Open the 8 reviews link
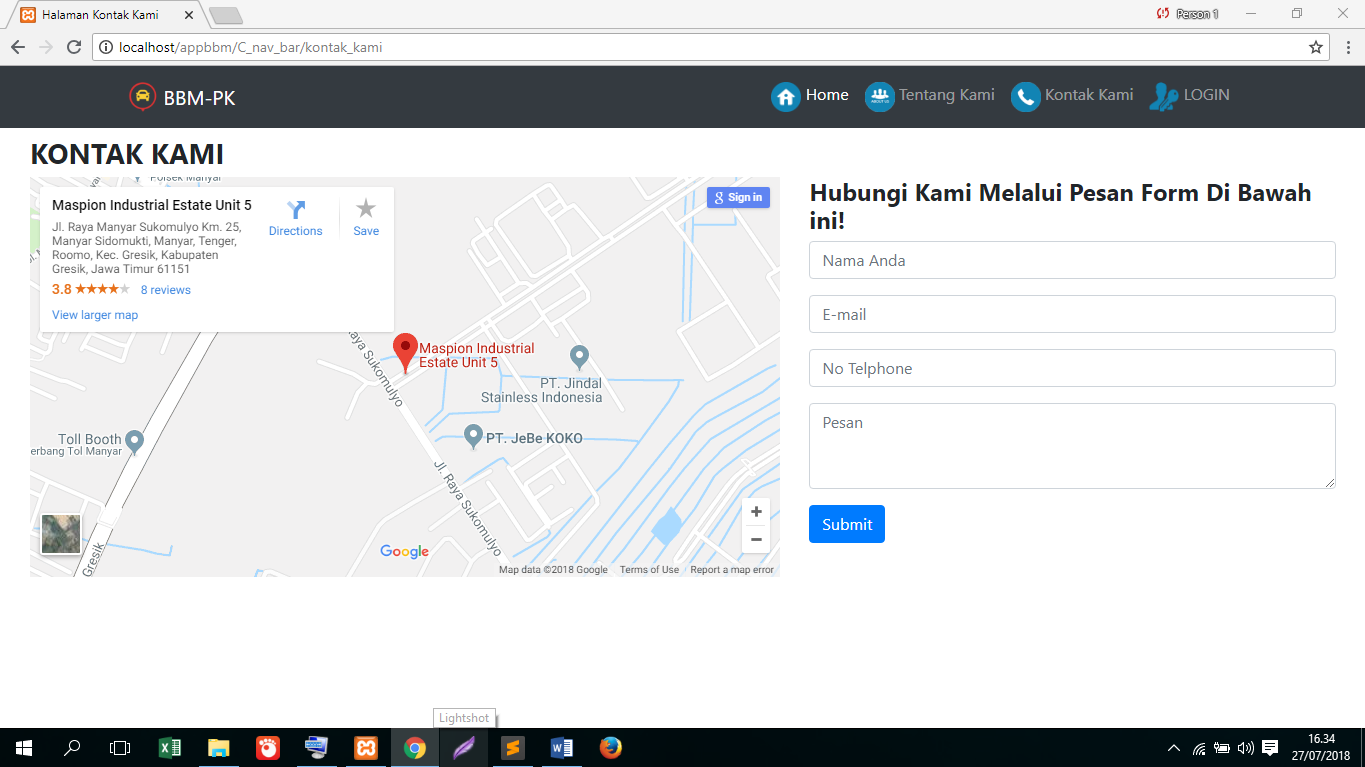1365x767 pixels. 166,290
